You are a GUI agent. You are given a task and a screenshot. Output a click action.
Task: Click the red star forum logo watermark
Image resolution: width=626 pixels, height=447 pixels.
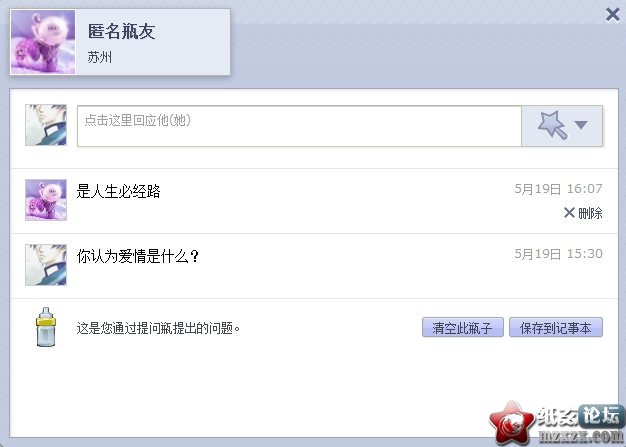tap(513, 423)
